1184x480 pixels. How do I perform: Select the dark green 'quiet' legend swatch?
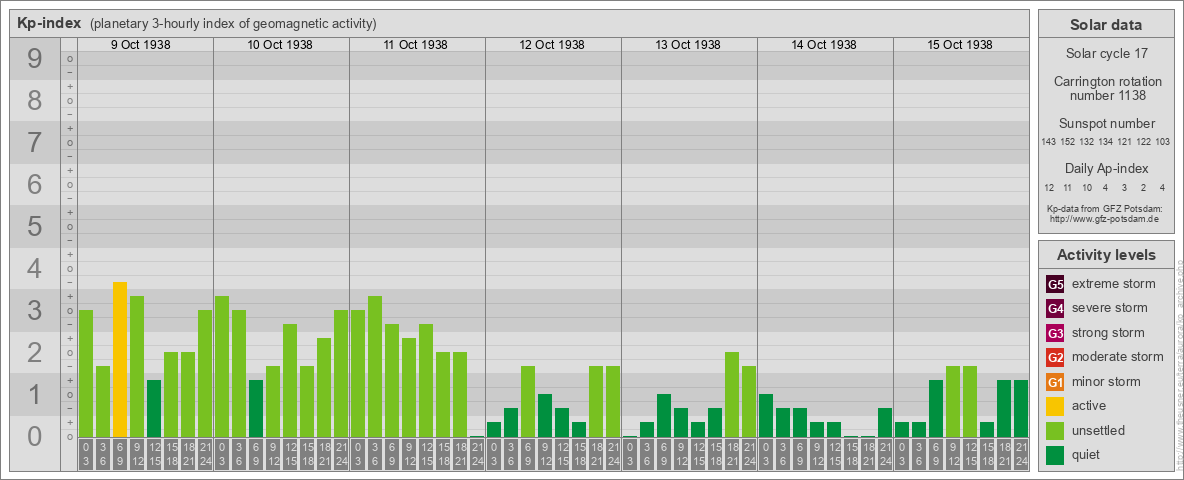(x=1056, y=455)
